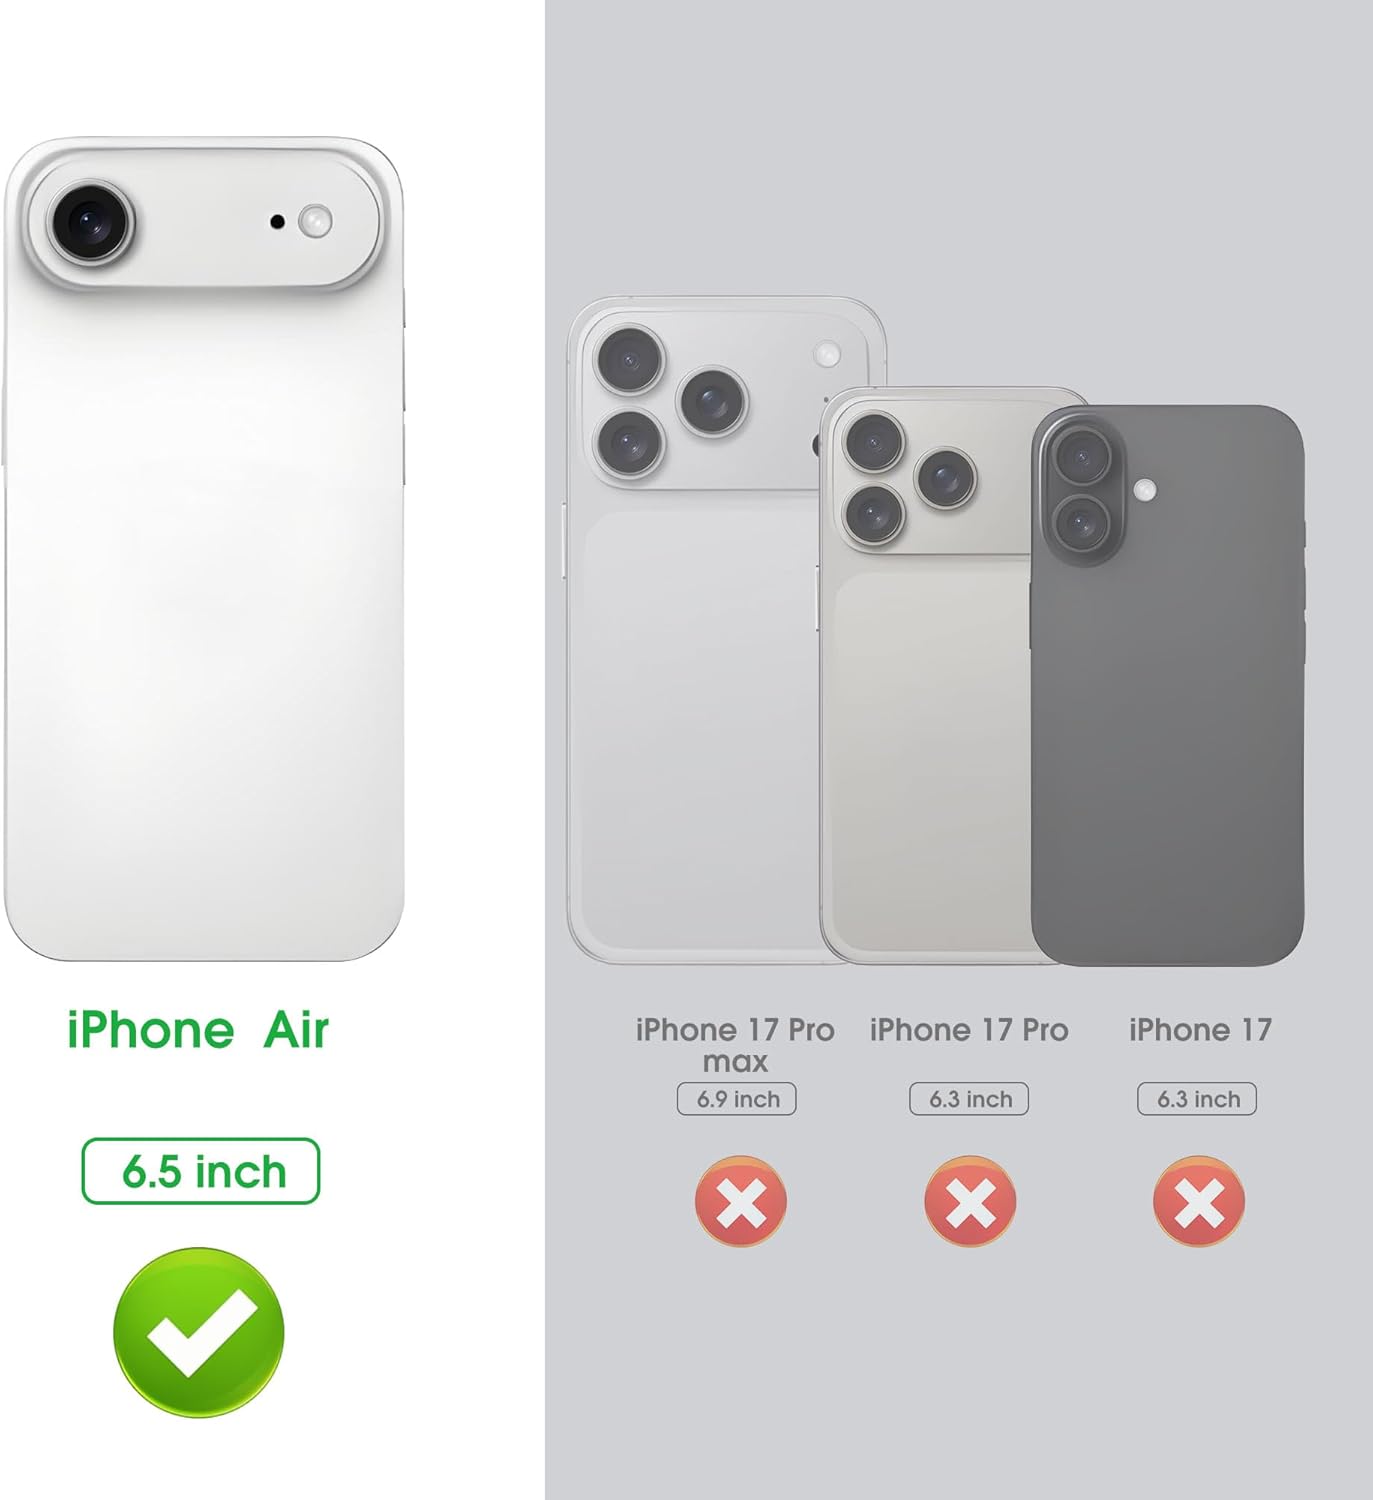The width and height of the screenshot is (1373, 1500).
Task: Click the red X under iPhone 17 Pro max
Action: tap(741, 1201)
